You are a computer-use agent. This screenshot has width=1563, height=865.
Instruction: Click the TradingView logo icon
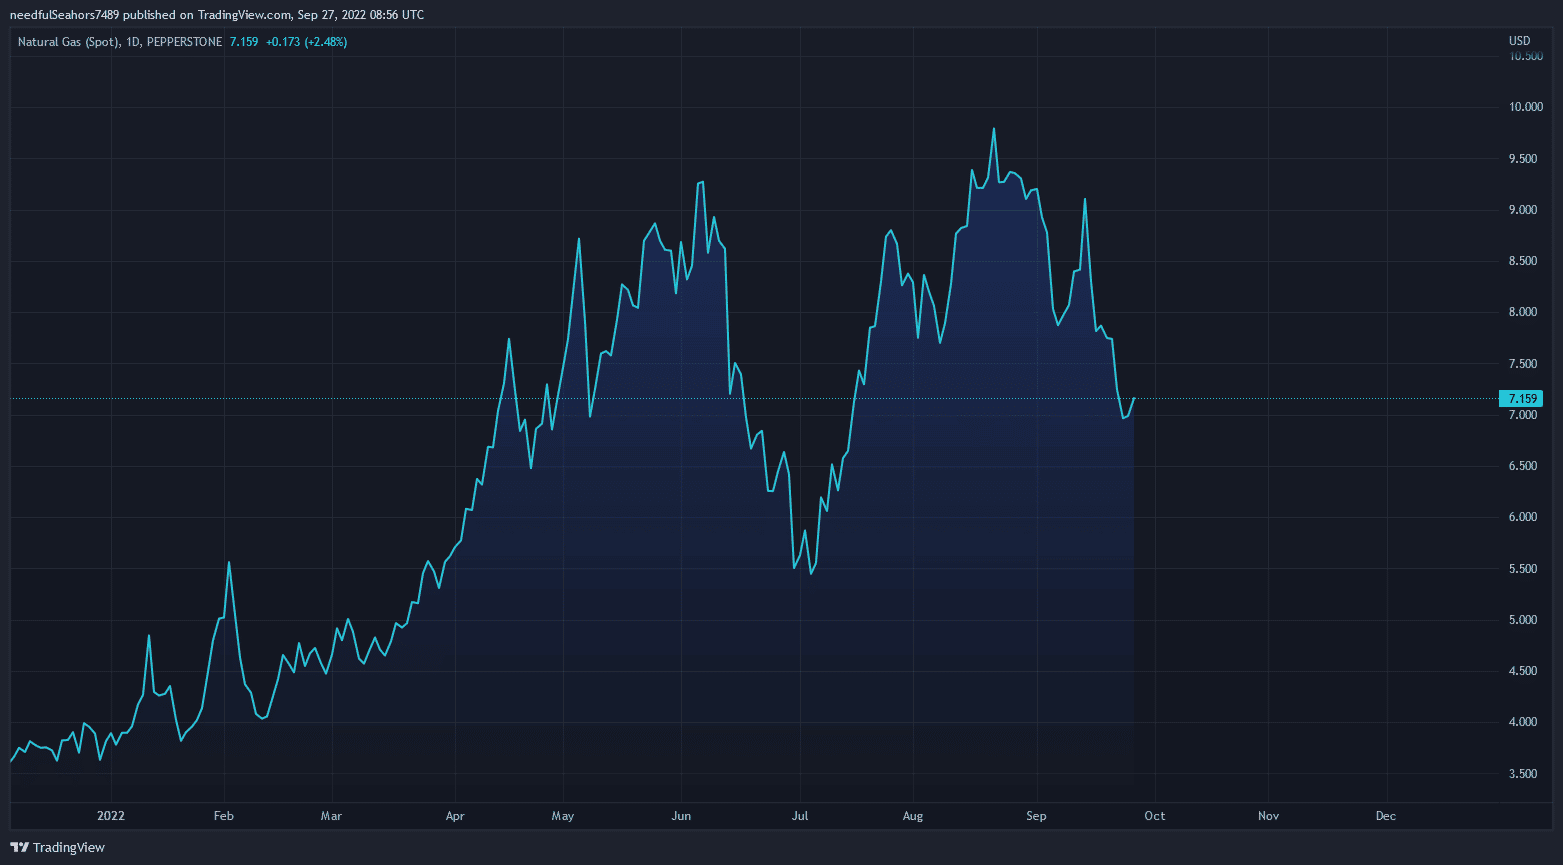tap(19, 847)
